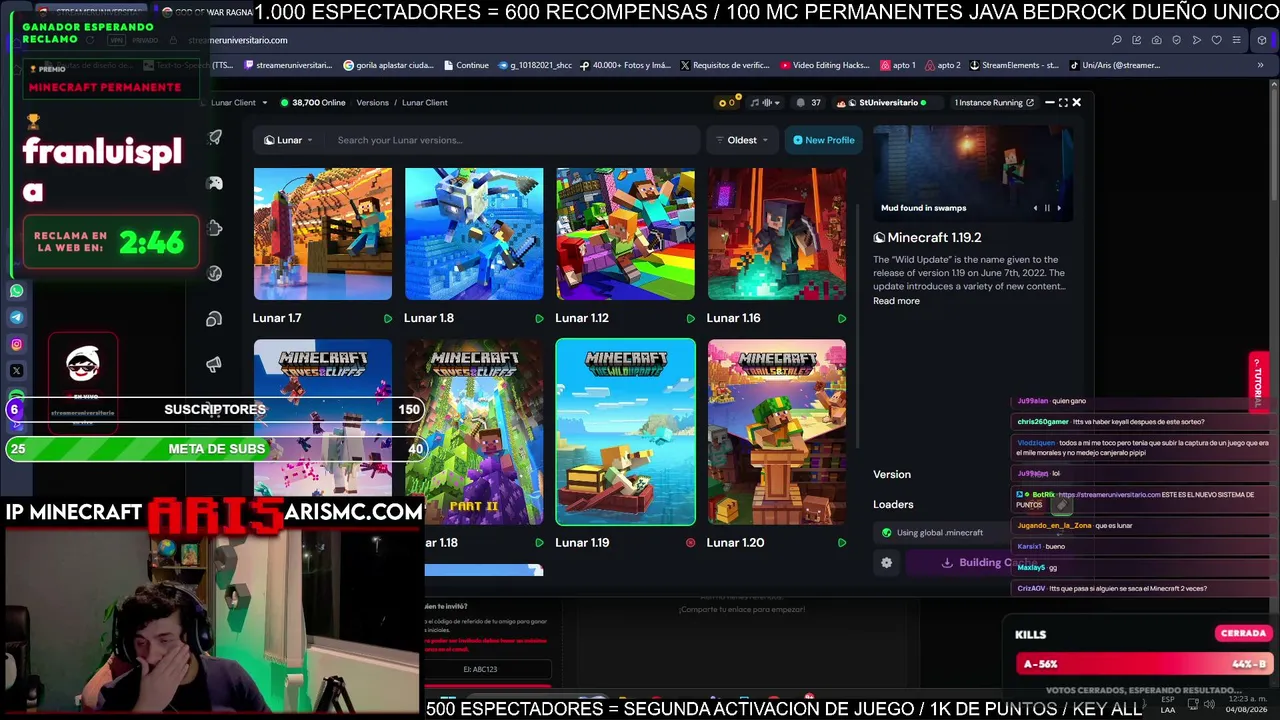The width and height of the screenshot is (1280, 720).
Task: Launch Lunar 1.16 with its green play icon
Action: point(841,318)
